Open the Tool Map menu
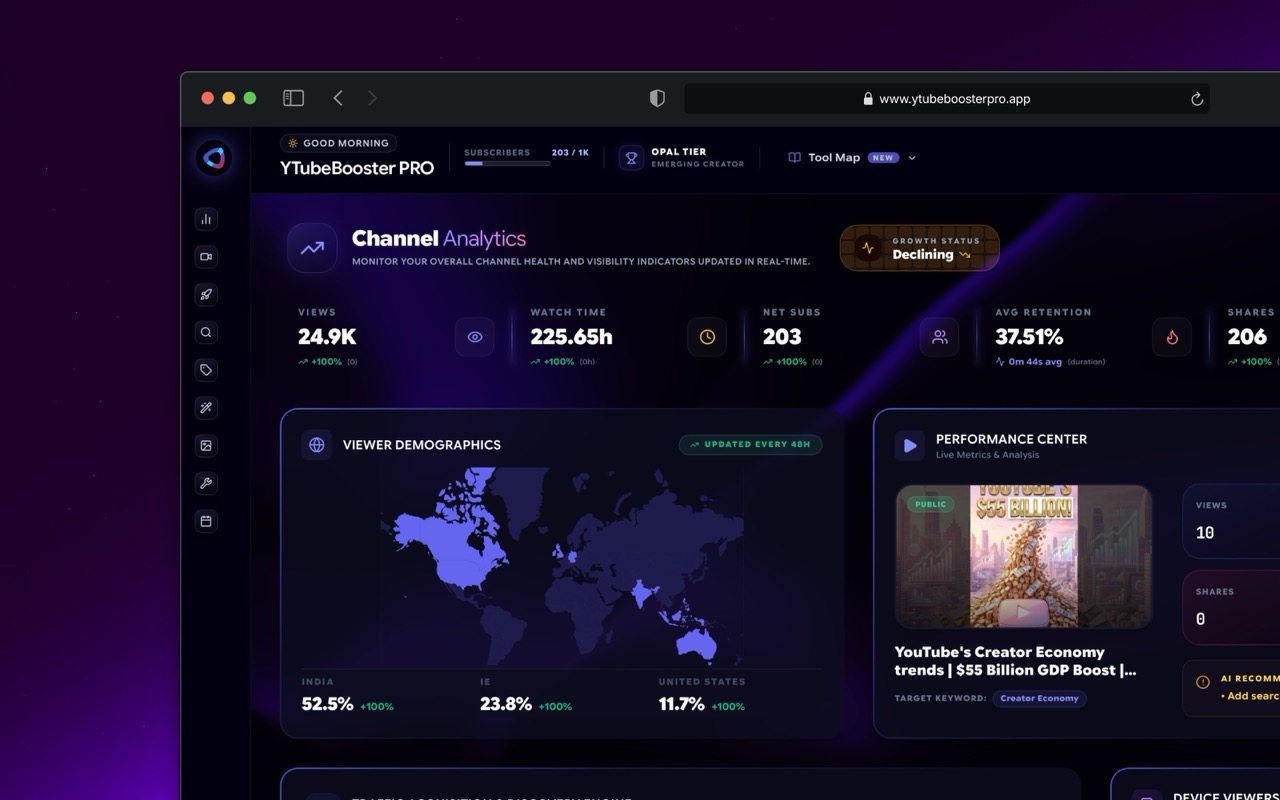 click(852, 158)
